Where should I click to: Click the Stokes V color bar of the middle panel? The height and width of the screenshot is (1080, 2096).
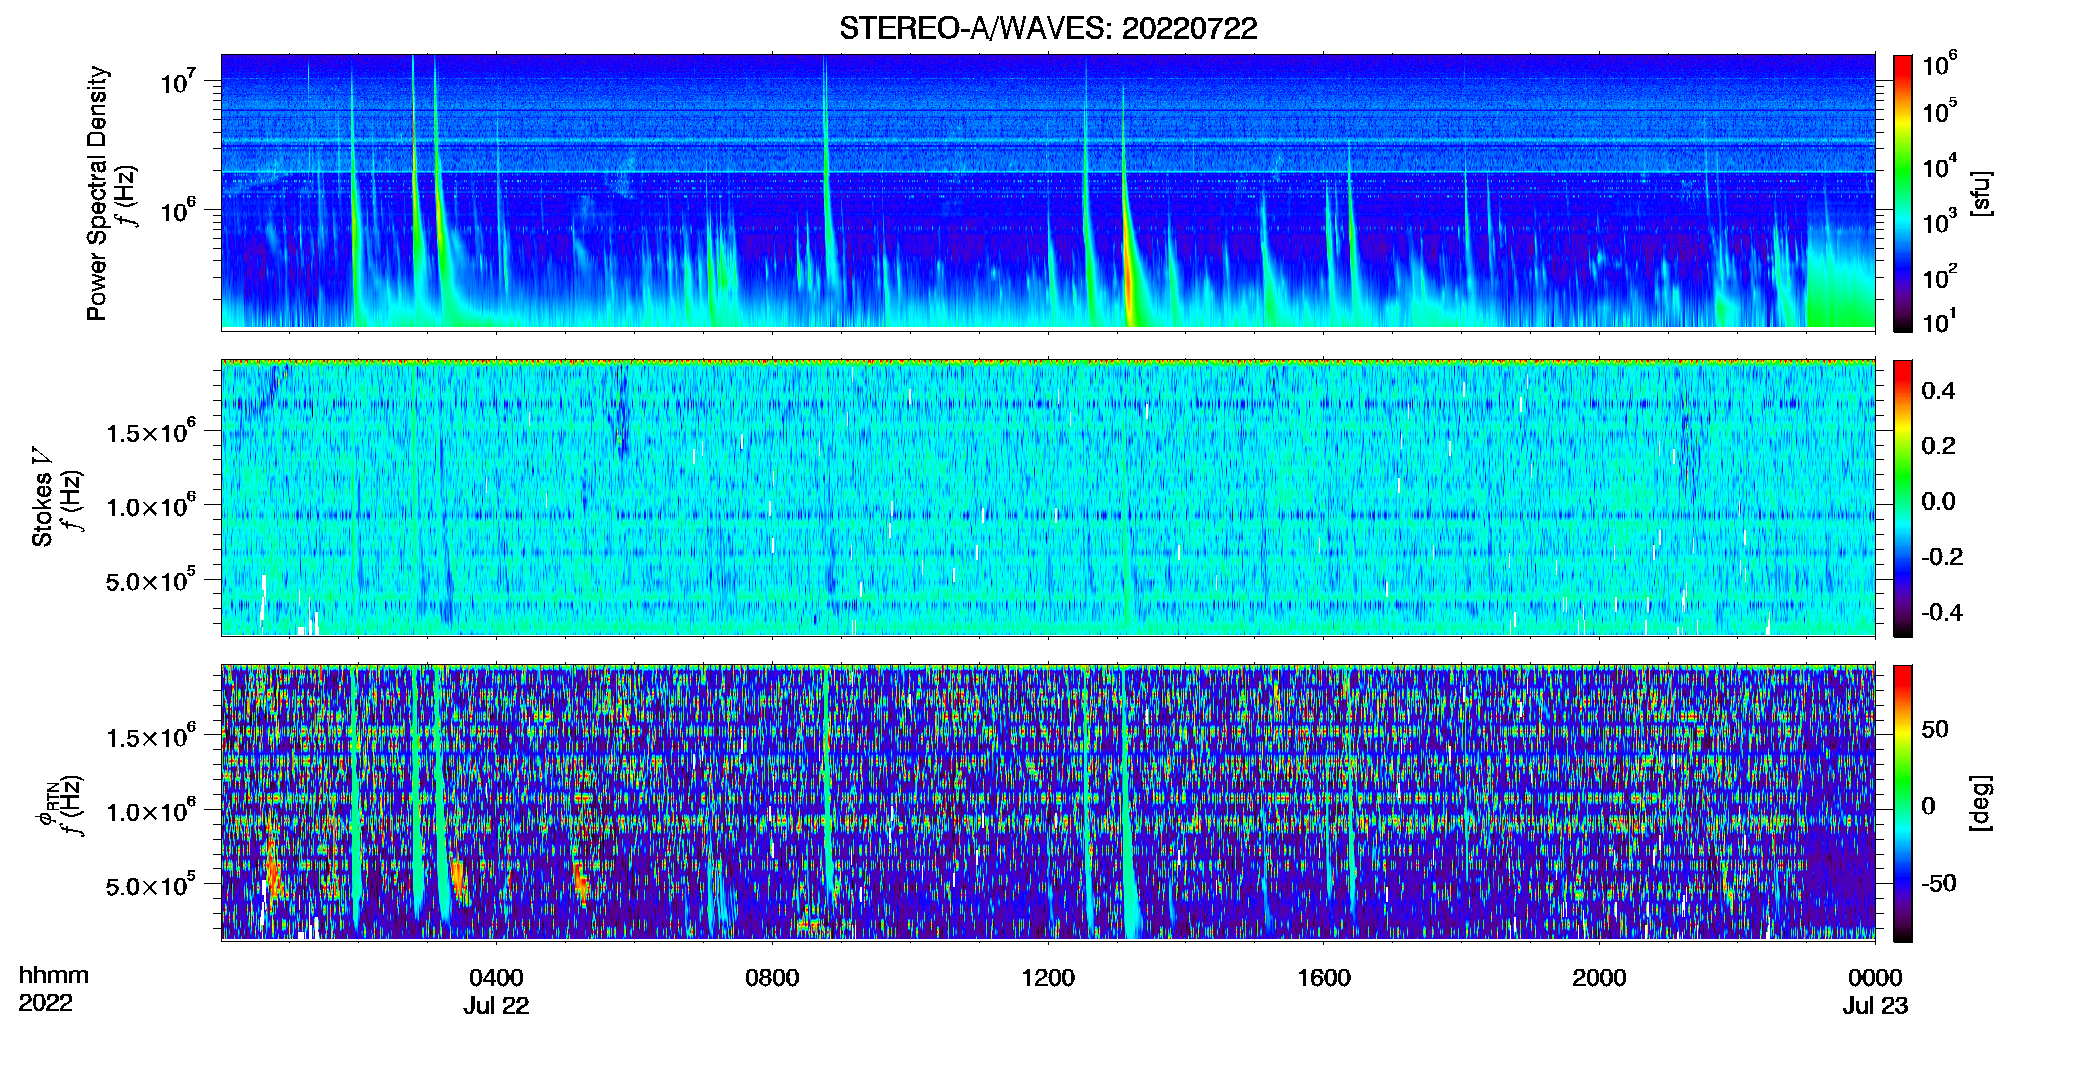(x=1903, y=498)
